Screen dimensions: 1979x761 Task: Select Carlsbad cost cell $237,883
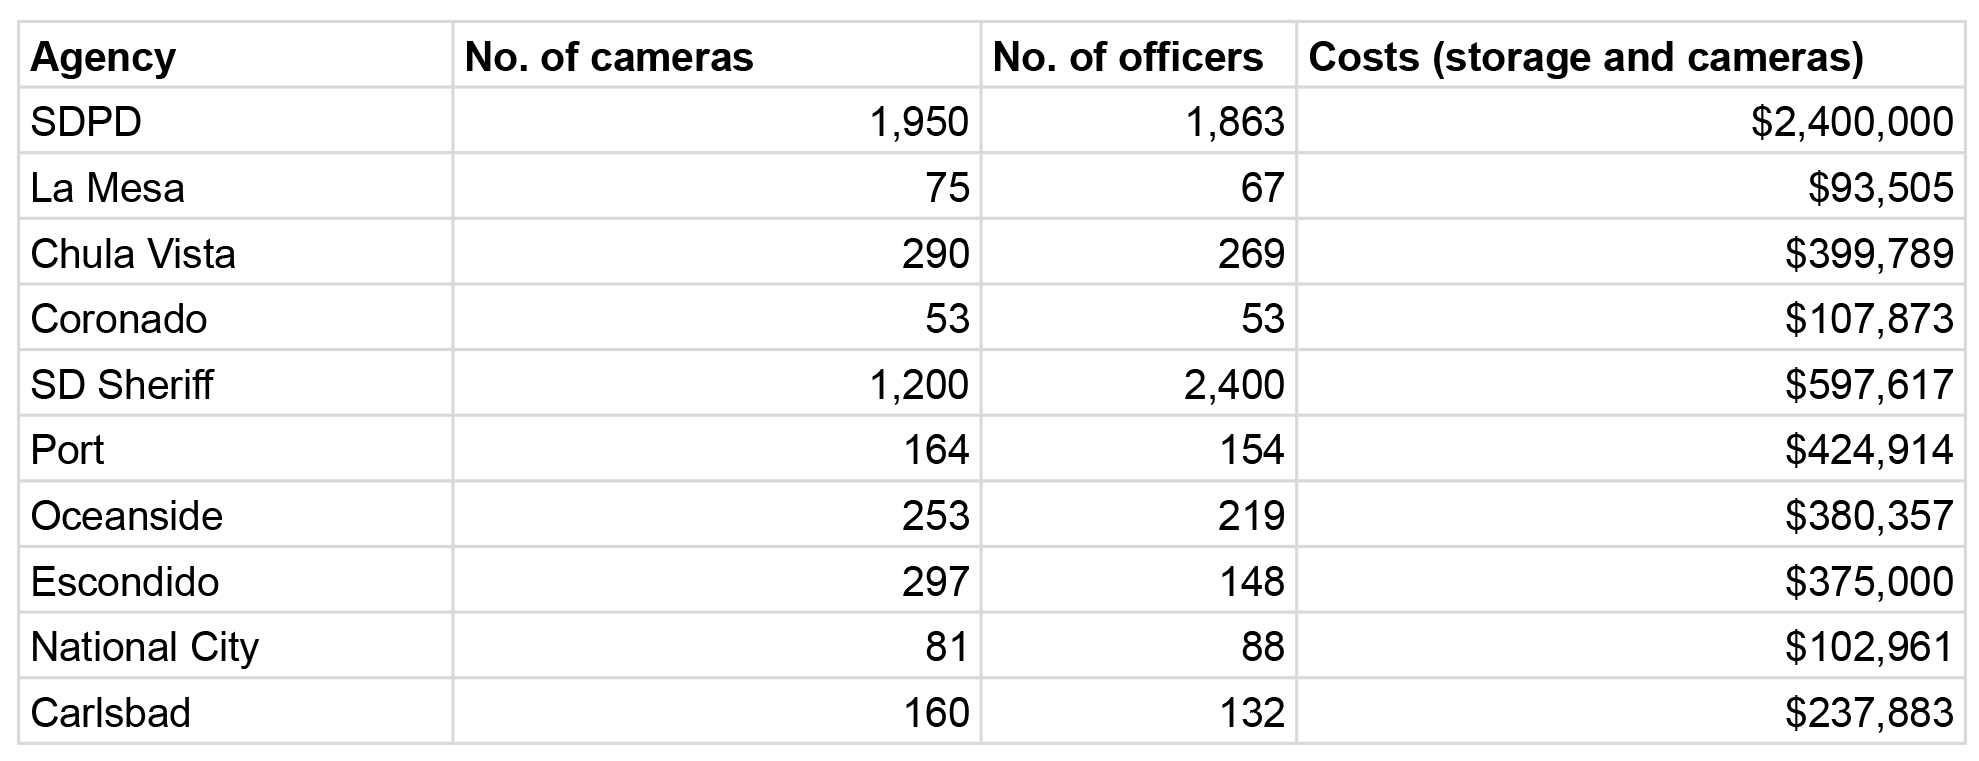point(1631,711)
